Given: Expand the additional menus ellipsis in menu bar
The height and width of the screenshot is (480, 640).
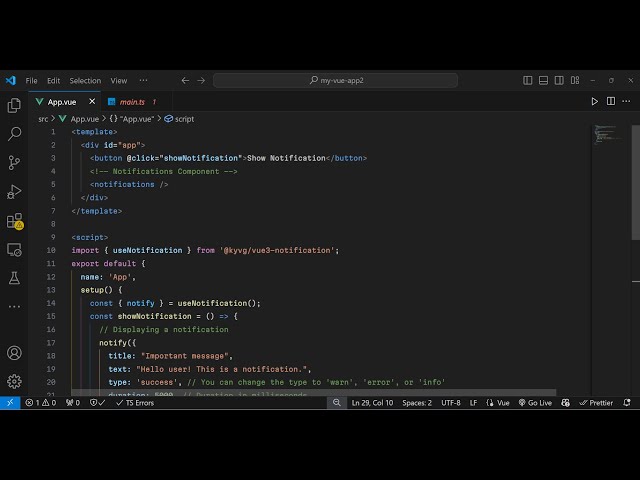Looking at the screenshot, I should click(x=143, y=80).
